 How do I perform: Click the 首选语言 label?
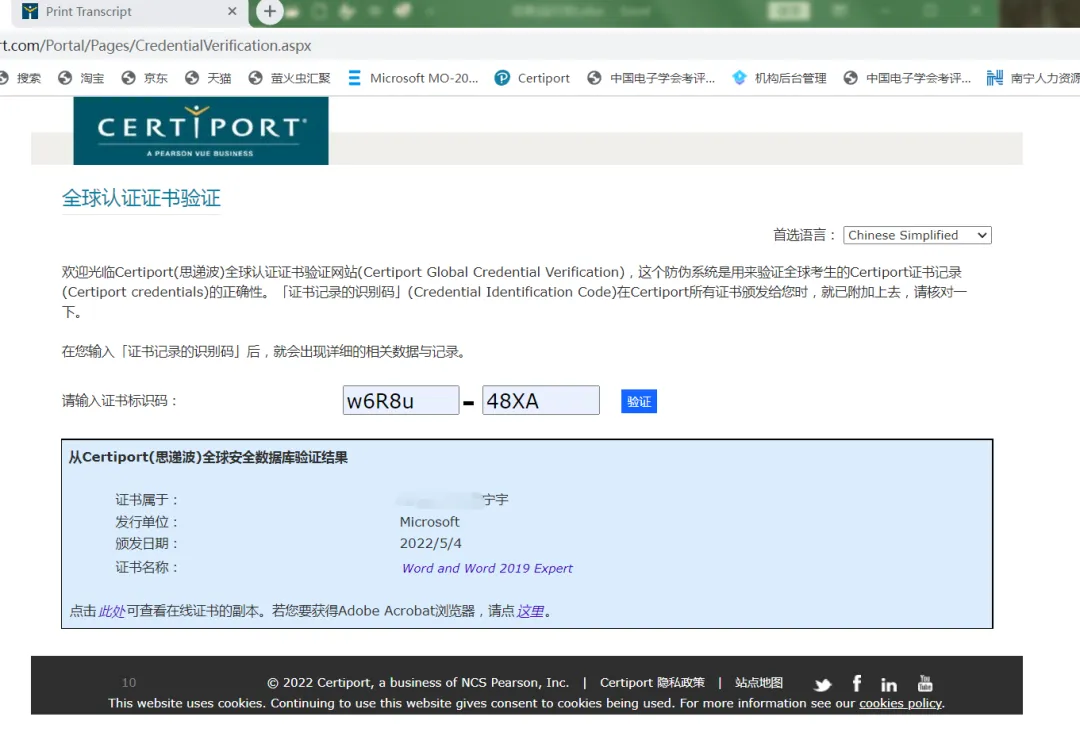804,236
